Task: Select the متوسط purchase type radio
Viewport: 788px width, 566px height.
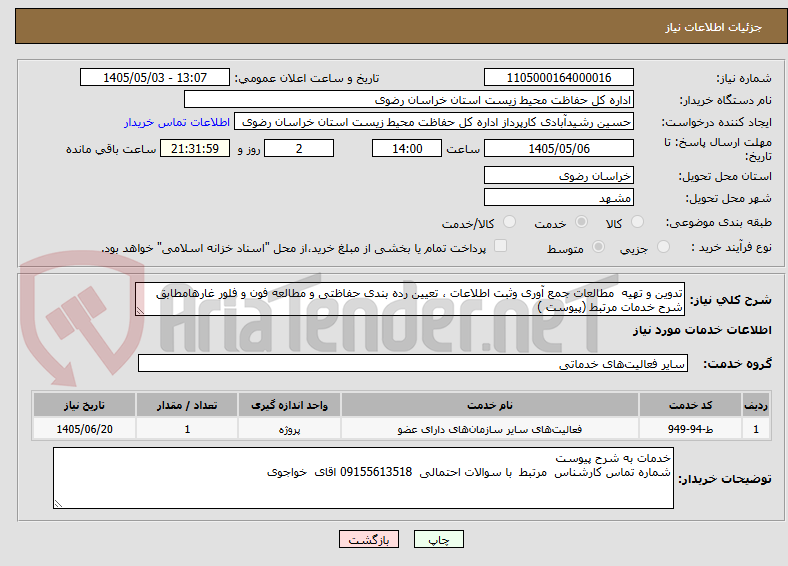Action: [598, 246]
